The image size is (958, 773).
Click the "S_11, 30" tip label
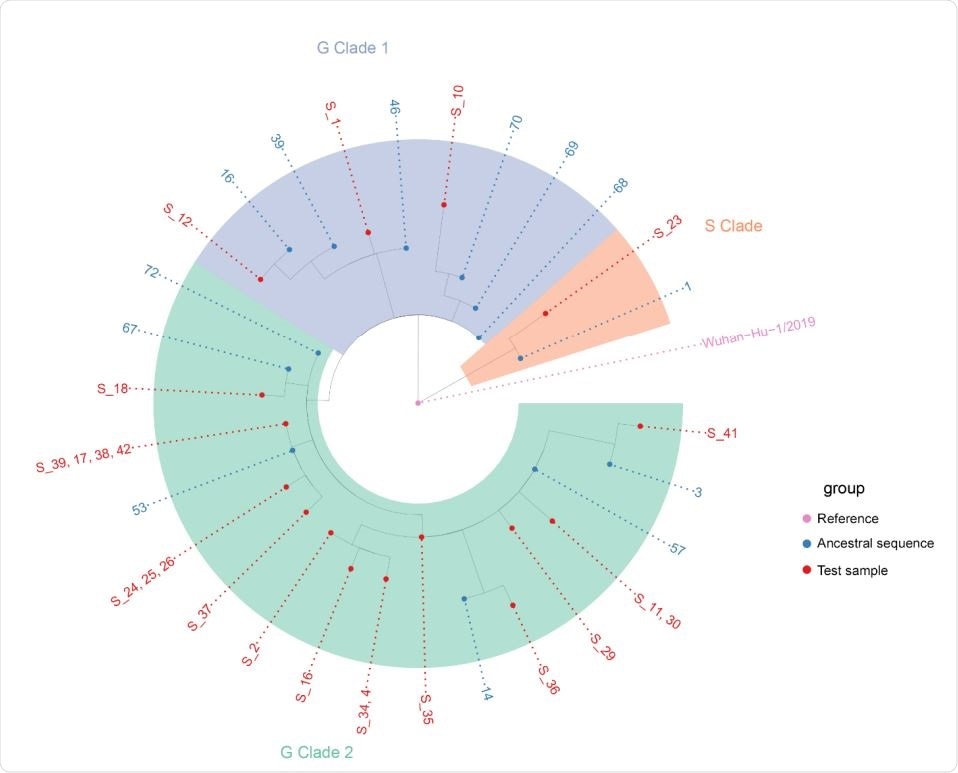pyautogui.click(x=658, y=608)
